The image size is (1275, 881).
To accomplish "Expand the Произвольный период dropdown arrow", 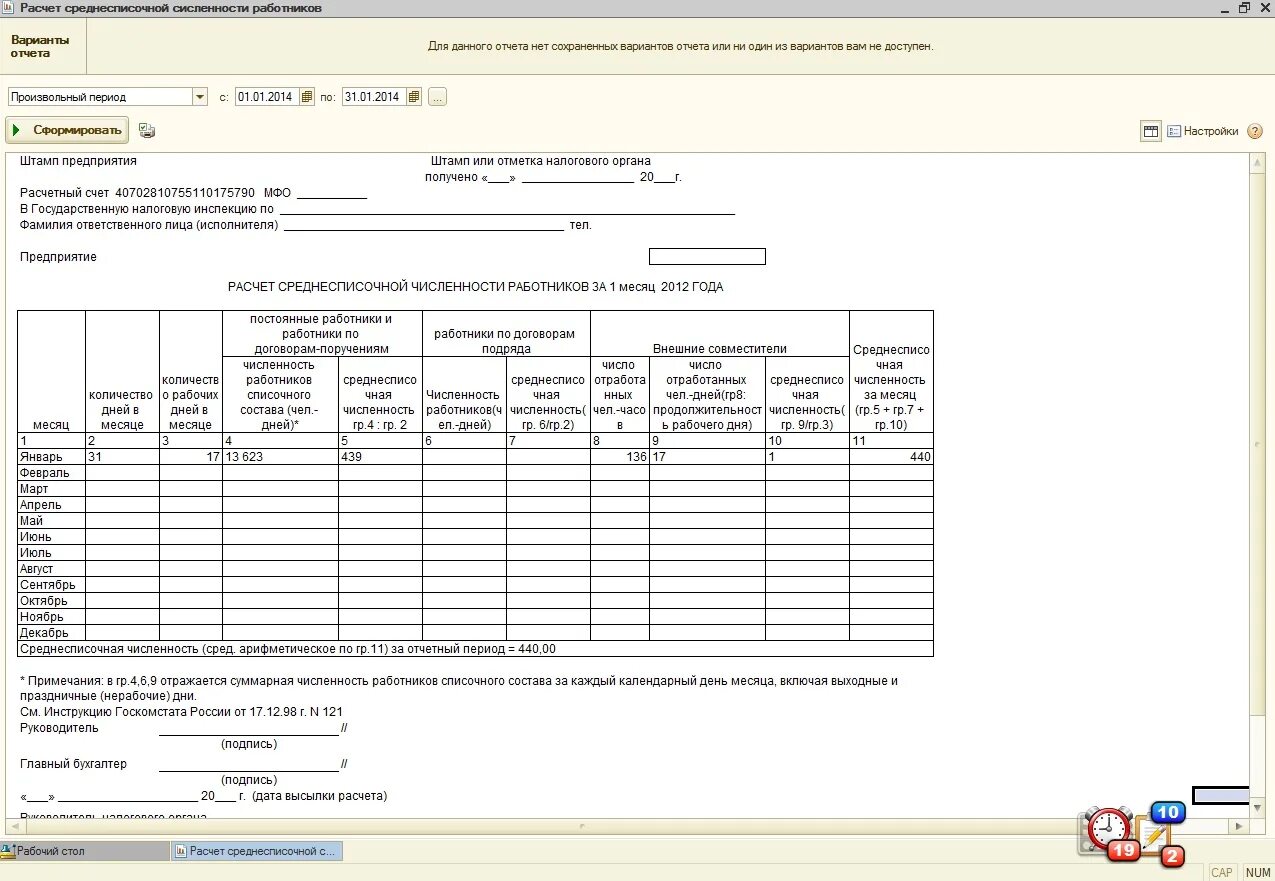I will point(200,97).
